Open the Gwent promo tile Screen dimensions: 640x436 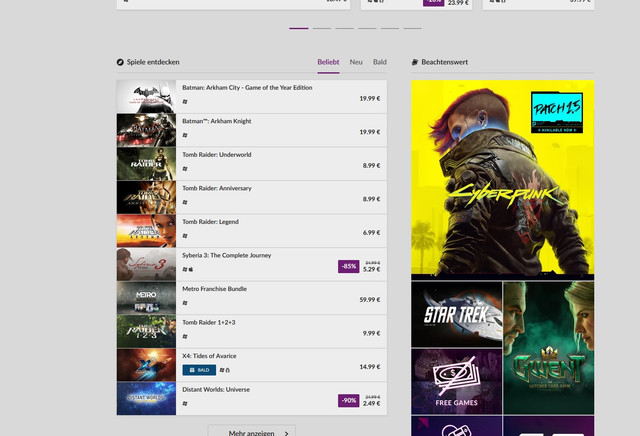[549, 348]
